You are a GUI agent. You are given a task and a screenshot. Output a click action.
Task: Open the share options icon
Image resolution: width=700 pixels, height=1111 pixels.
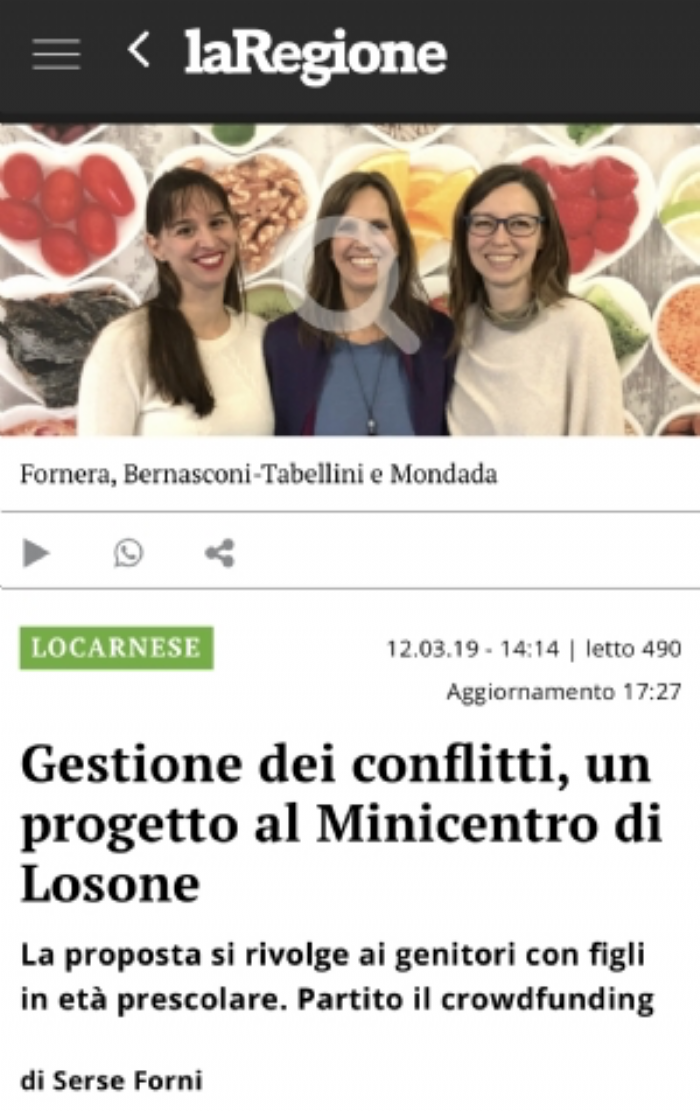[x=220, y=553]
